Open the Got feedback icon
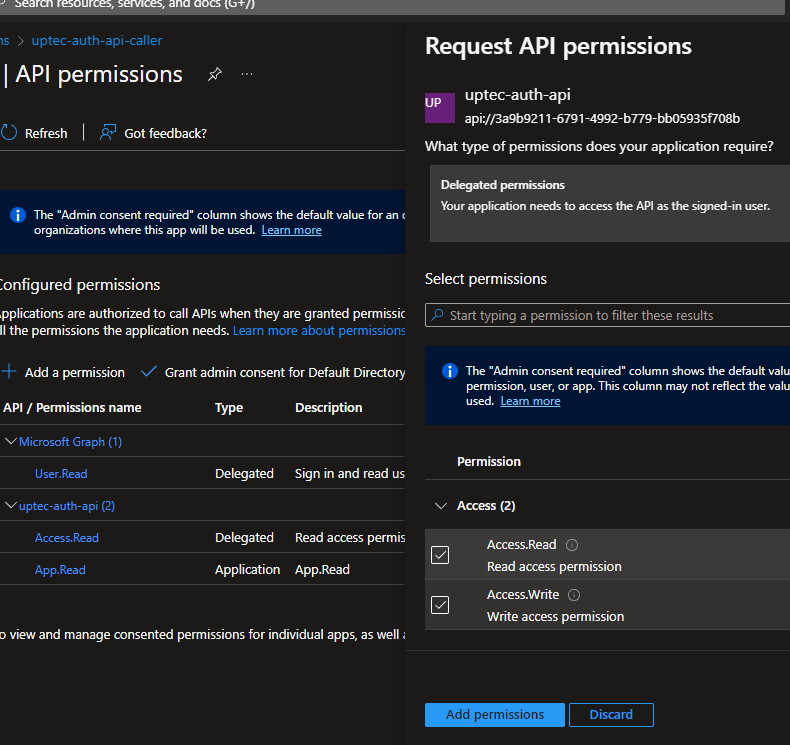This screenshot has height=745, width=790. [x=108, y=133]
